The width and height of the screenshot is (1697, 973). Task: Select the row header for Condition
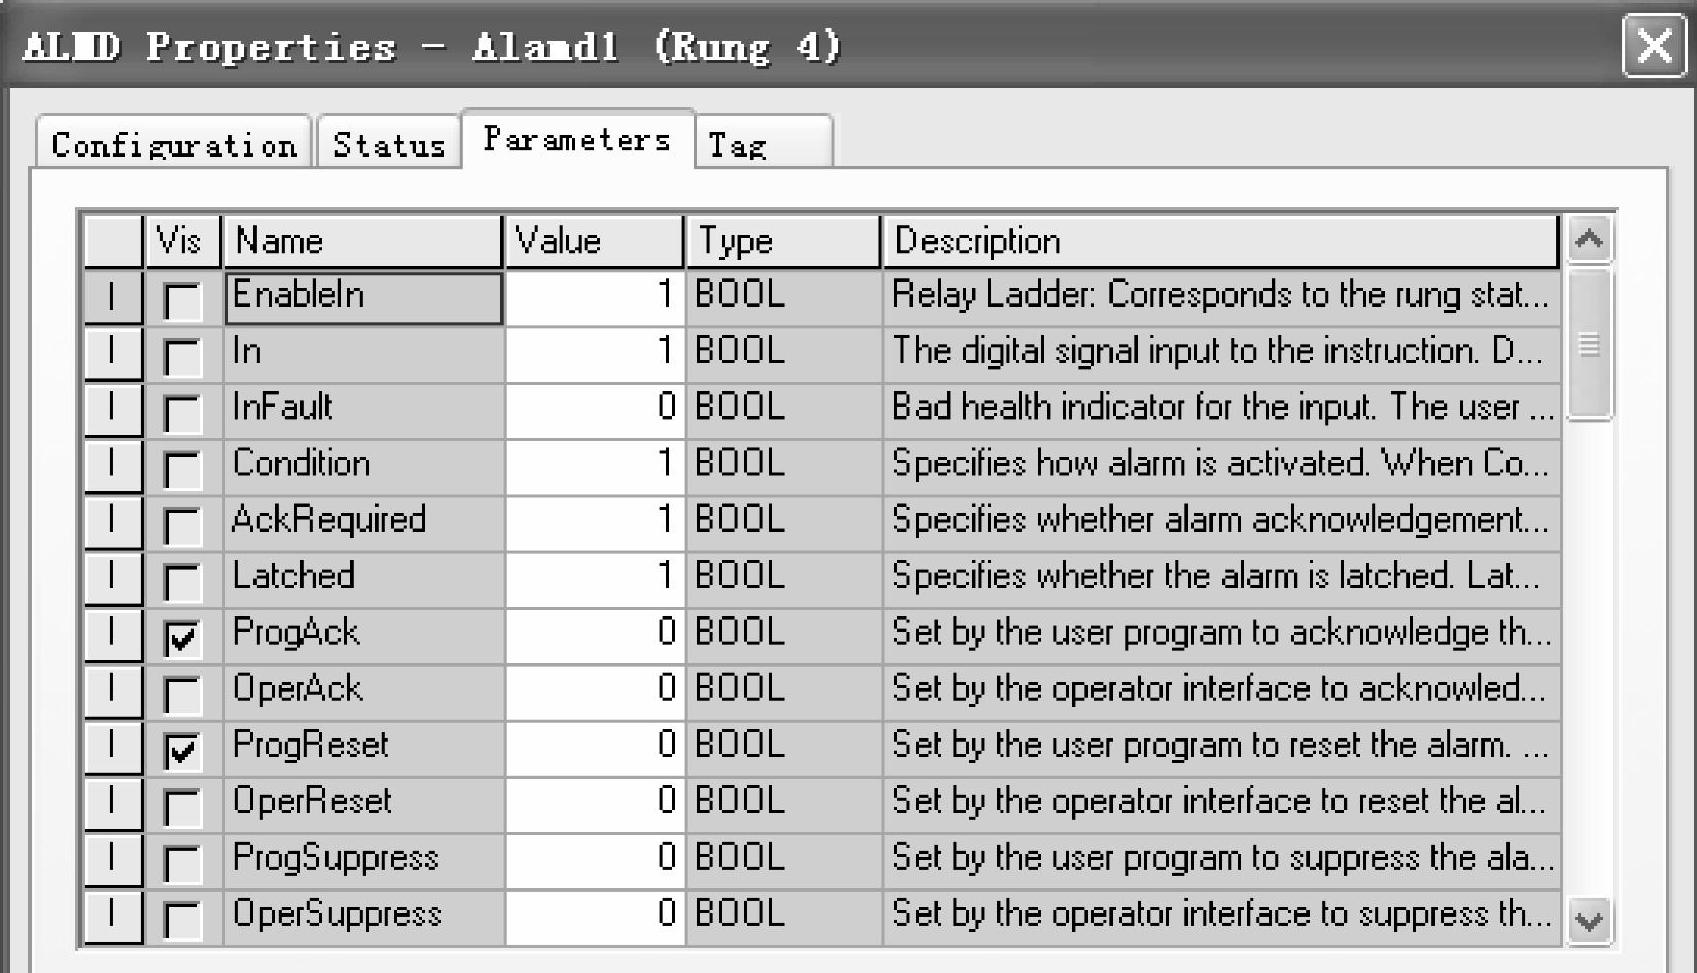pos(112,464)
